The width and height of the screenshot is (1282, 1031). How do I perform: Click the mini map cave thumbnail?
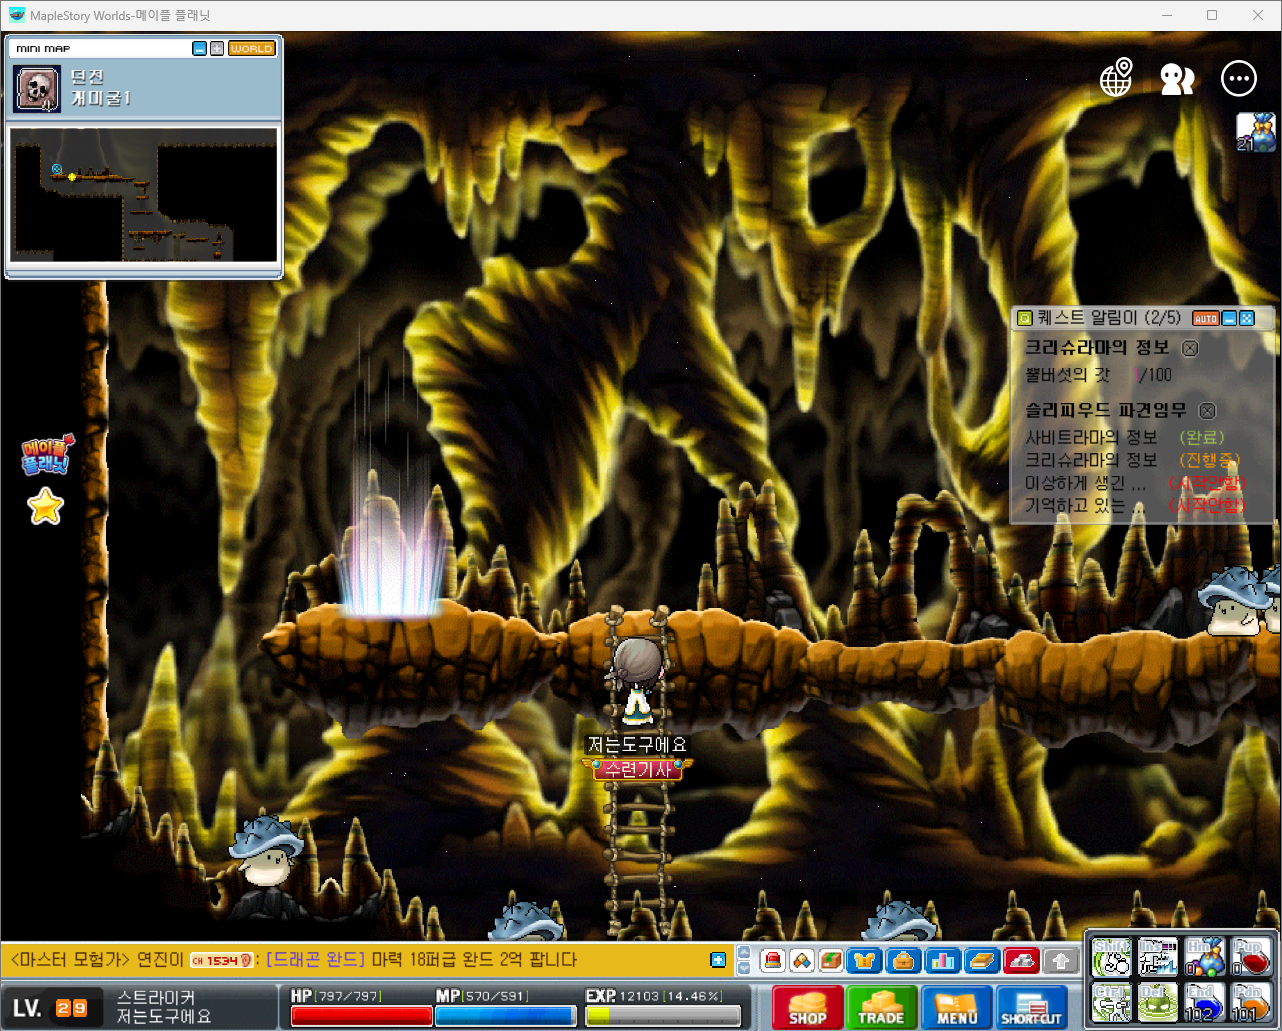coord(144,194)
